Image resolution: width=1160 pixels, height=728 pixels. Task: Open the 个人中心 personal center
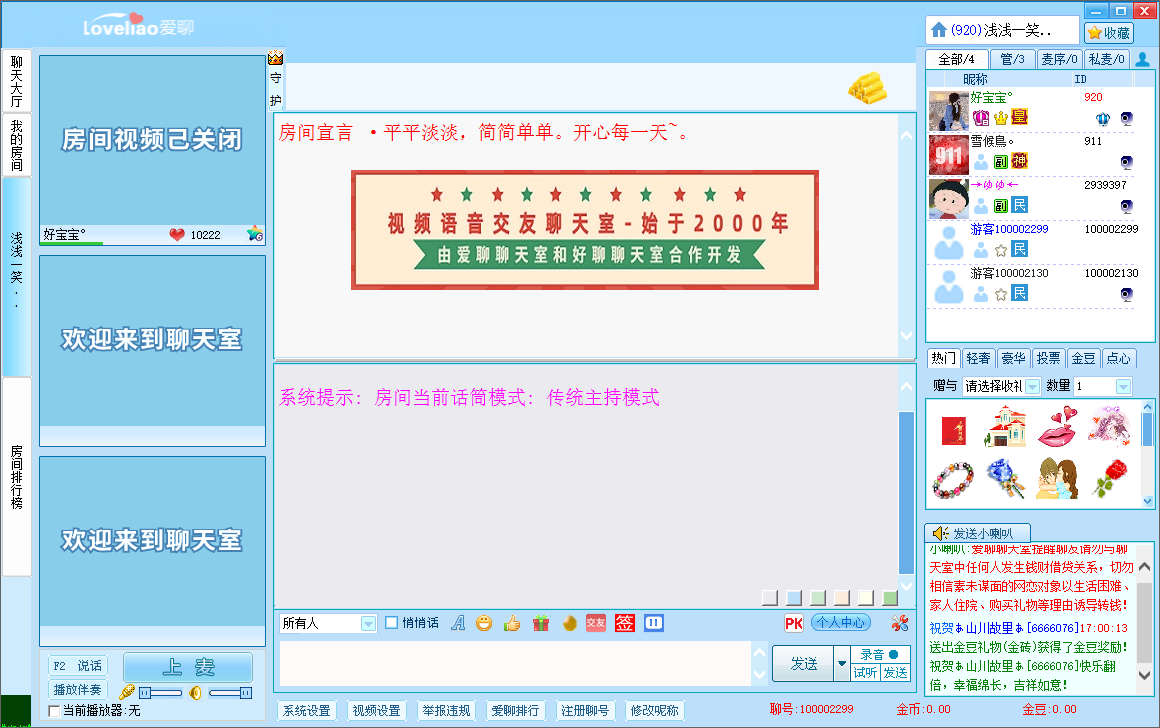coord(841,623)
